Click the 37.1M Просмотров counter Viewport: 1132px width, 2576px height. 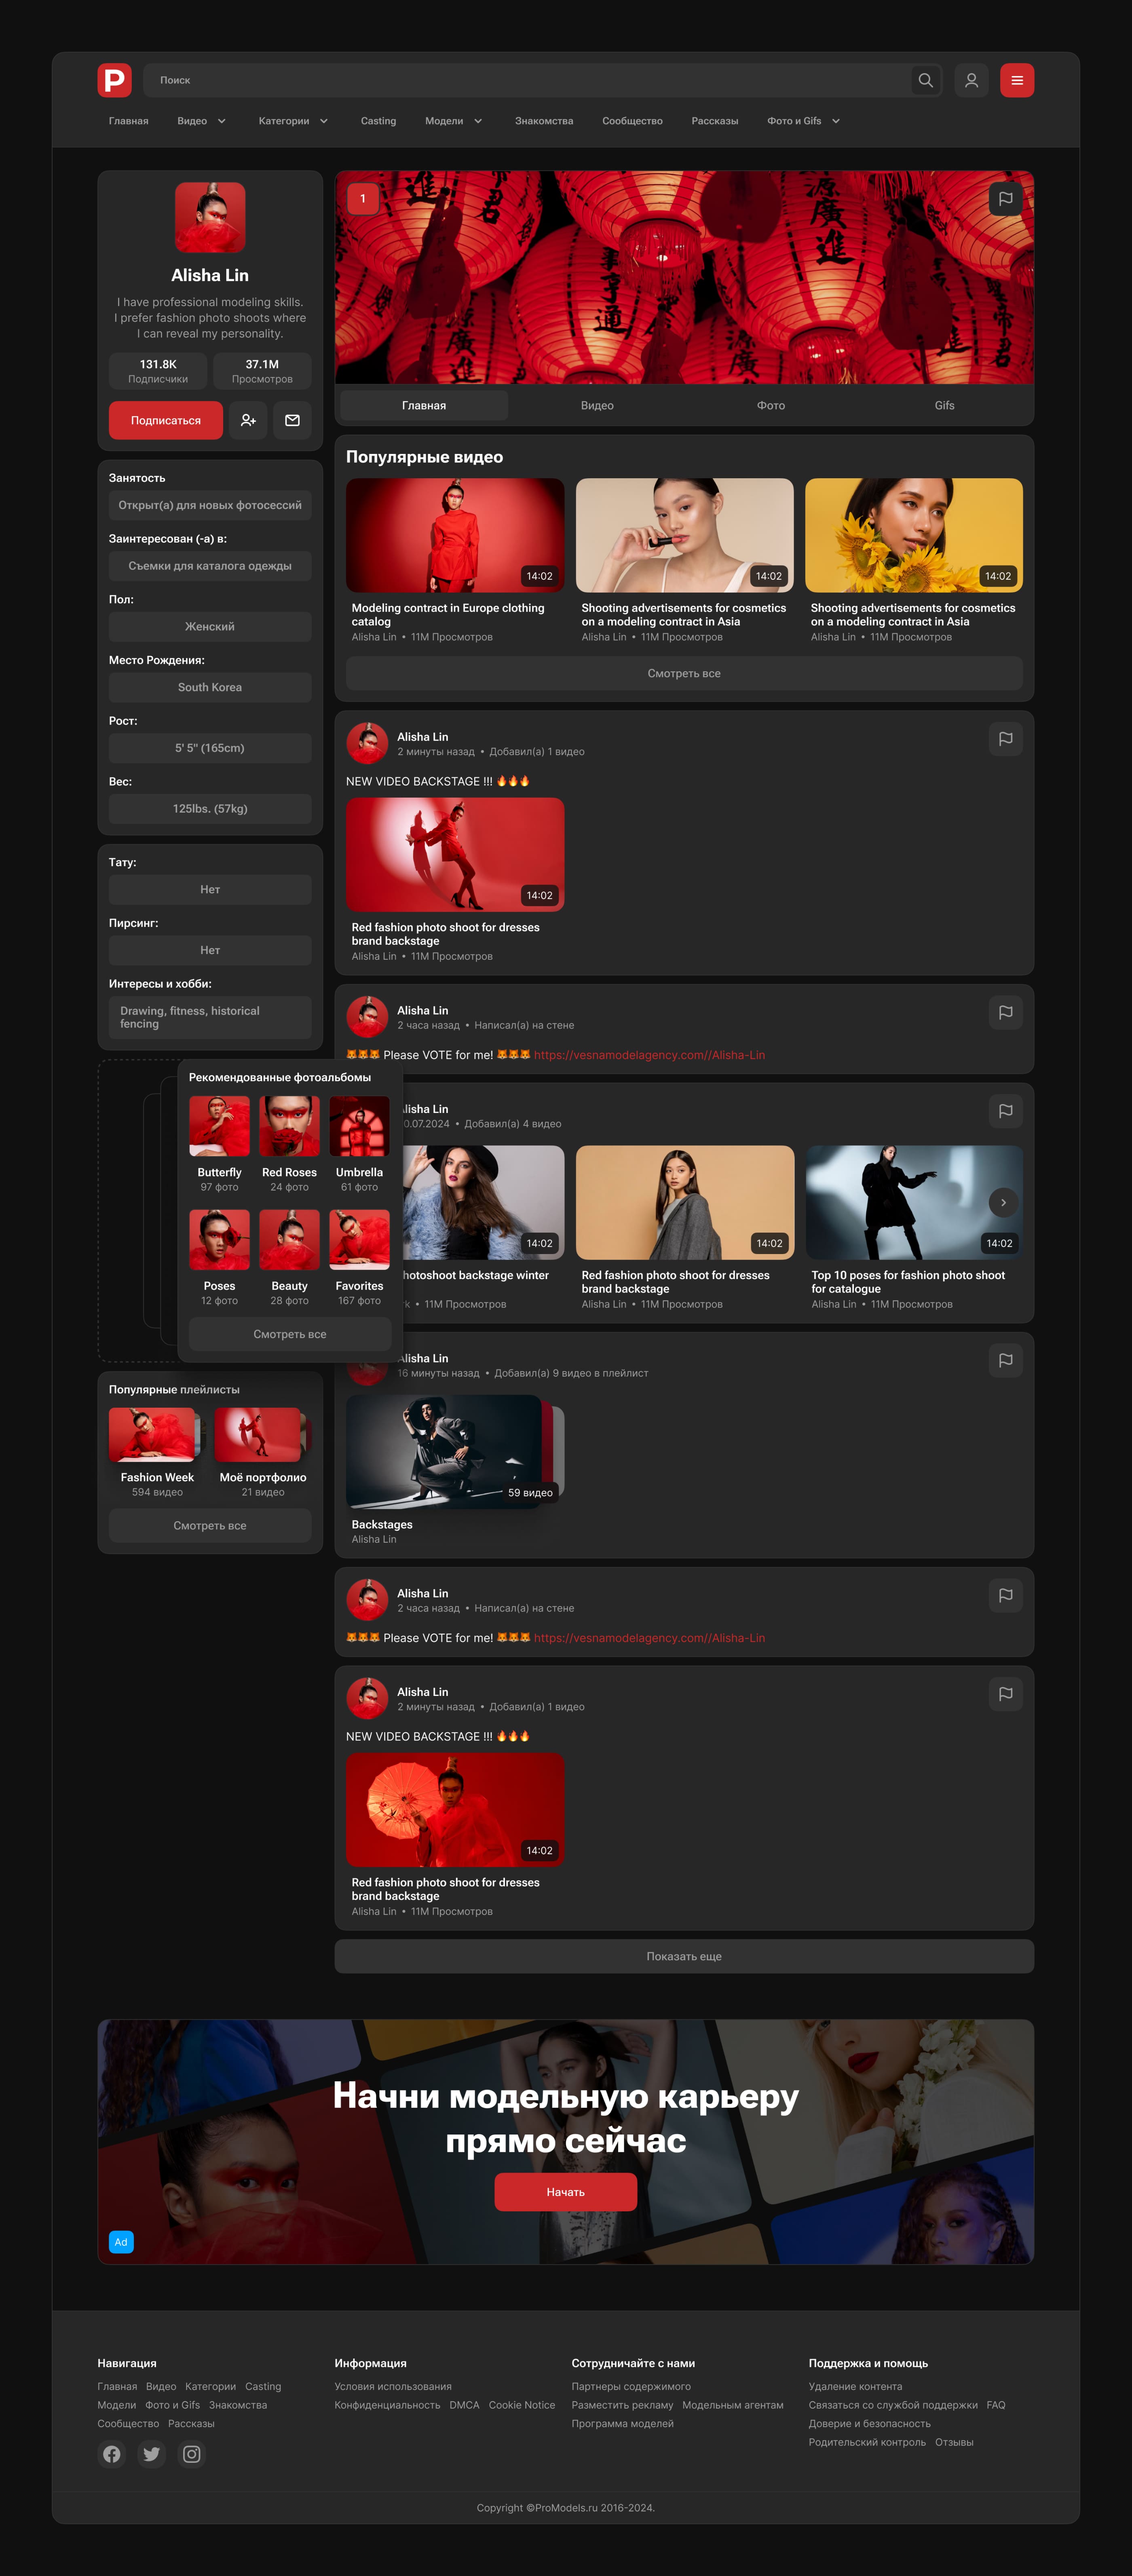pyautogui.click(x=262, y=371)
